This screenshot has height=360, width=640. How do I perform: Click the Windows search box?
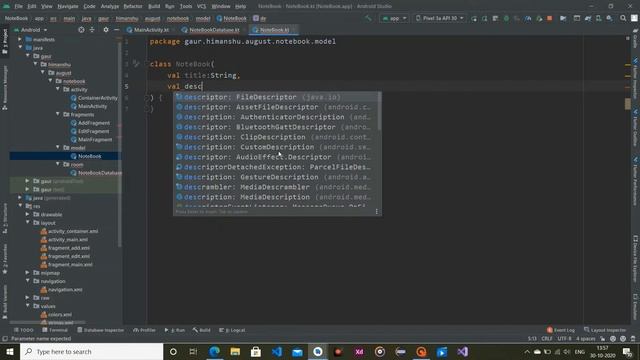tap(92, 351)
